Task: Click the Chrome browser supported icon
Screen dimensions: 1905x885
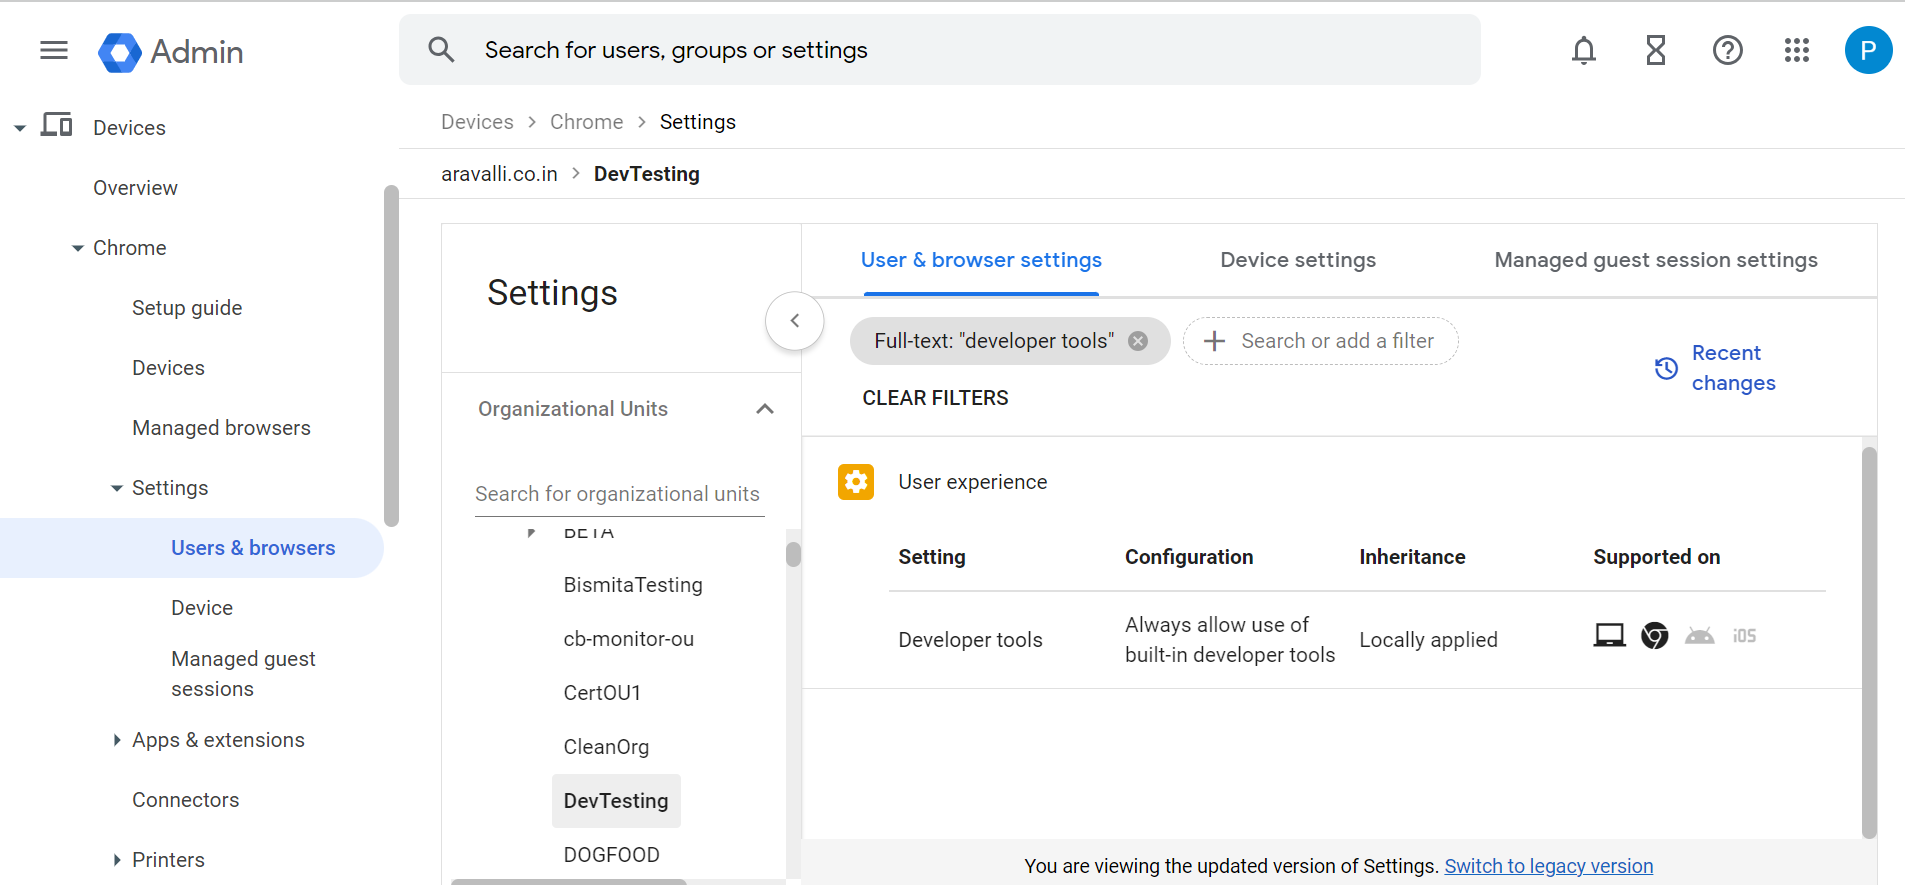Action: click(1655, 635)
